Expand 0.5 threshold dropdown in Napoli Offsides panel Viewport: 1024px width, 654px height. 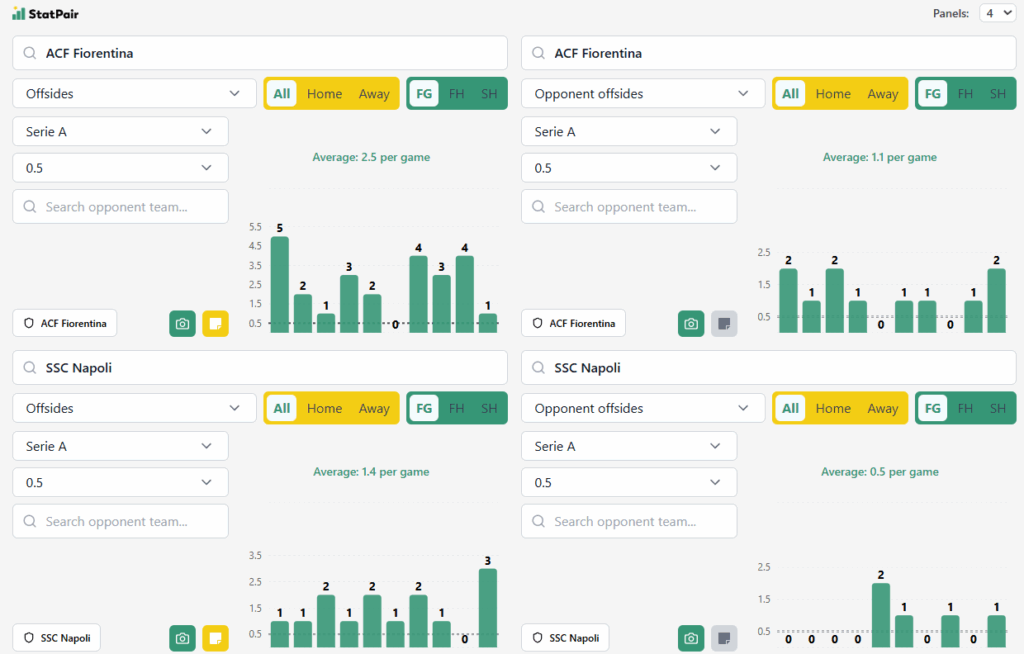pyautogui.click(x=120, y=483)
